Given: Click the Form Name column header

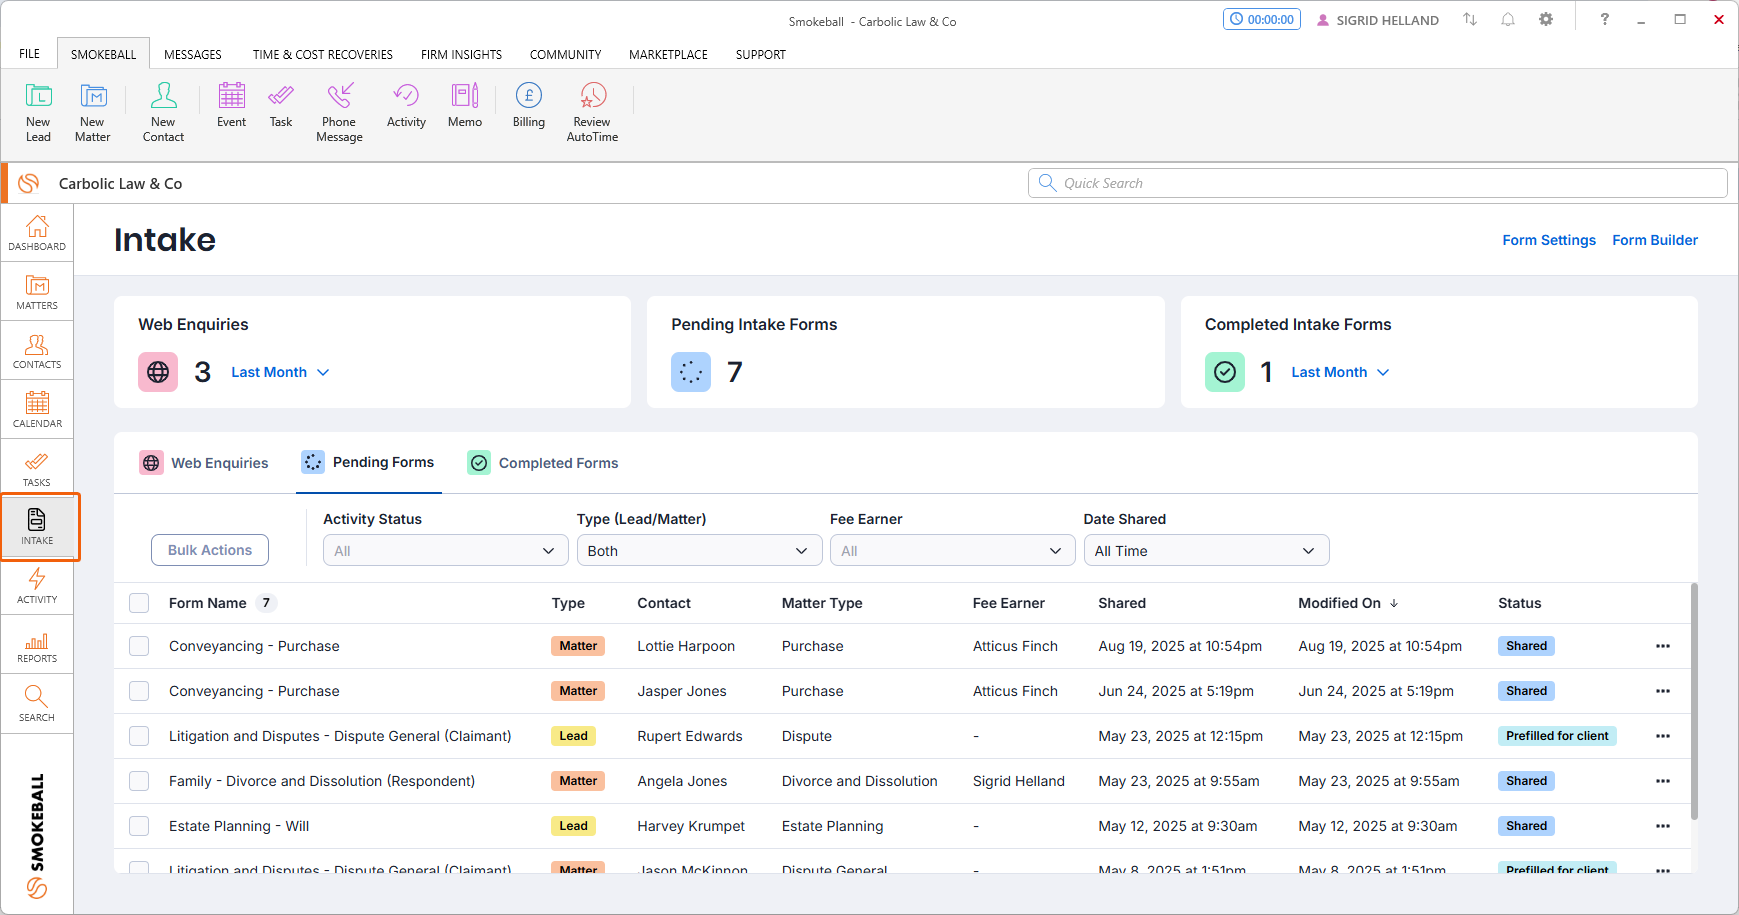Looking at the screenshot, I should (207, 603).
